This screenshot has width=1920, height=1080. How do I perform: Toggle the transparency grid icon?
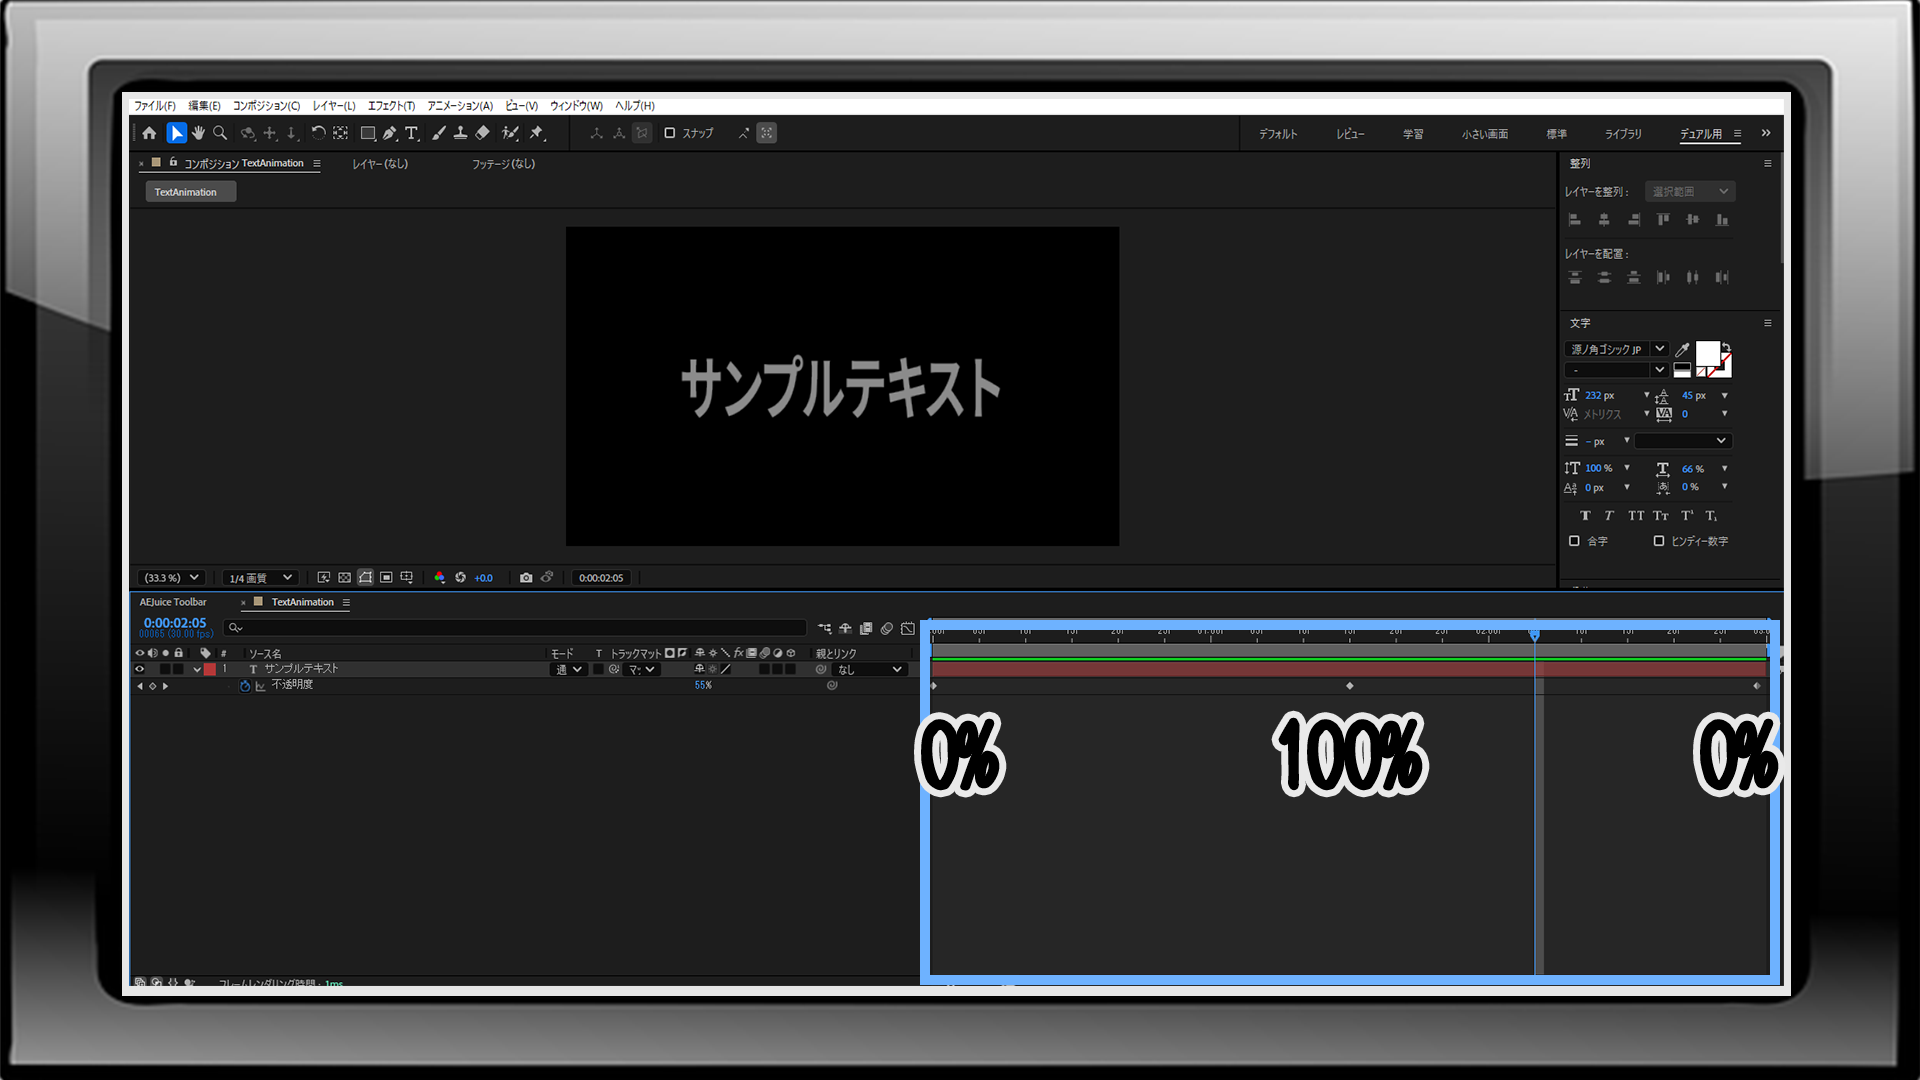click(x=345, y=578)
